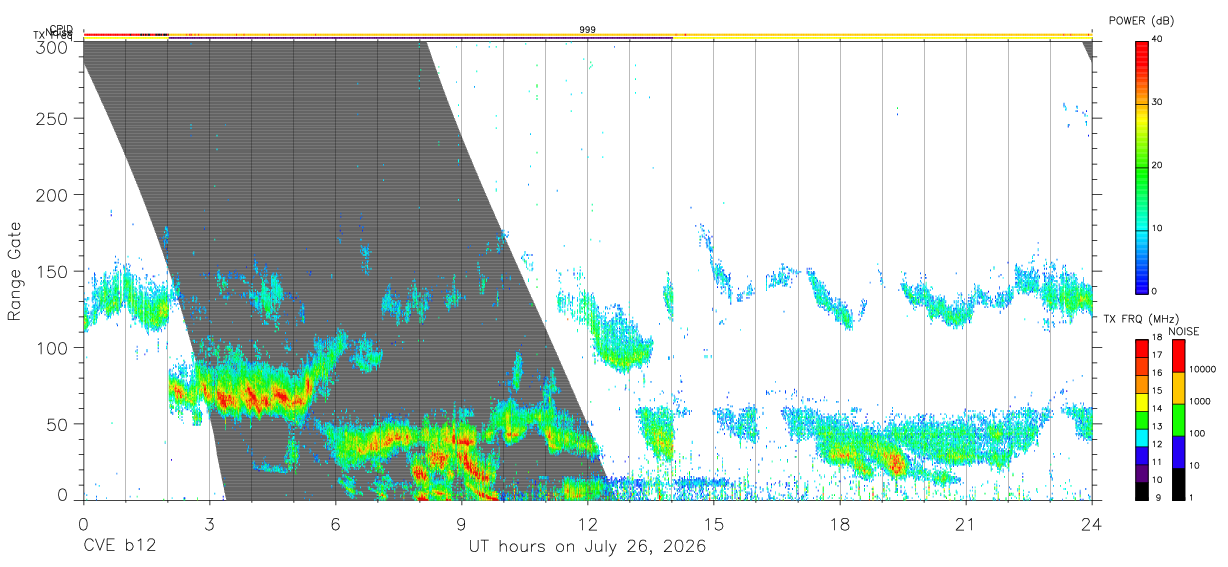Click the black 9 MHz frequency swatch

(1141, 490)
